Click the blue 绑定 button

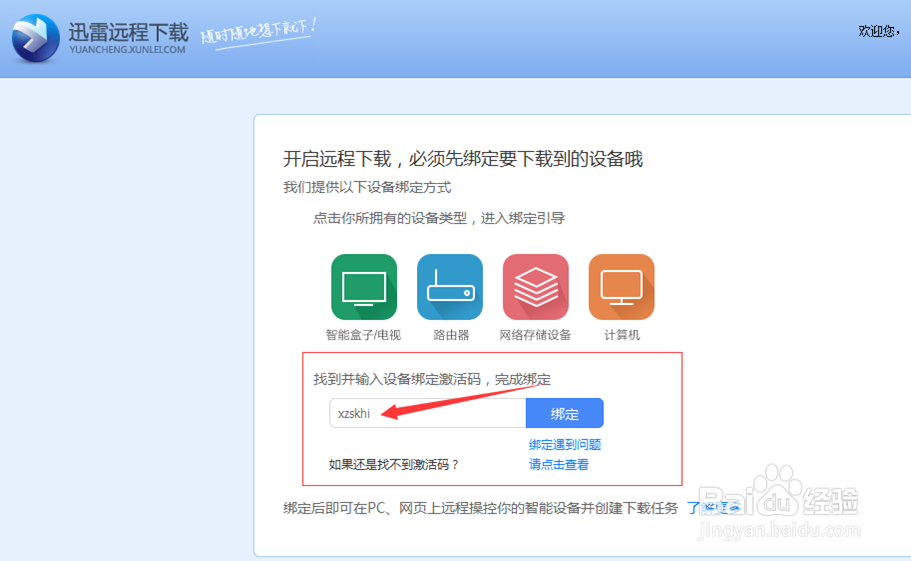click(x=565, y=413)
